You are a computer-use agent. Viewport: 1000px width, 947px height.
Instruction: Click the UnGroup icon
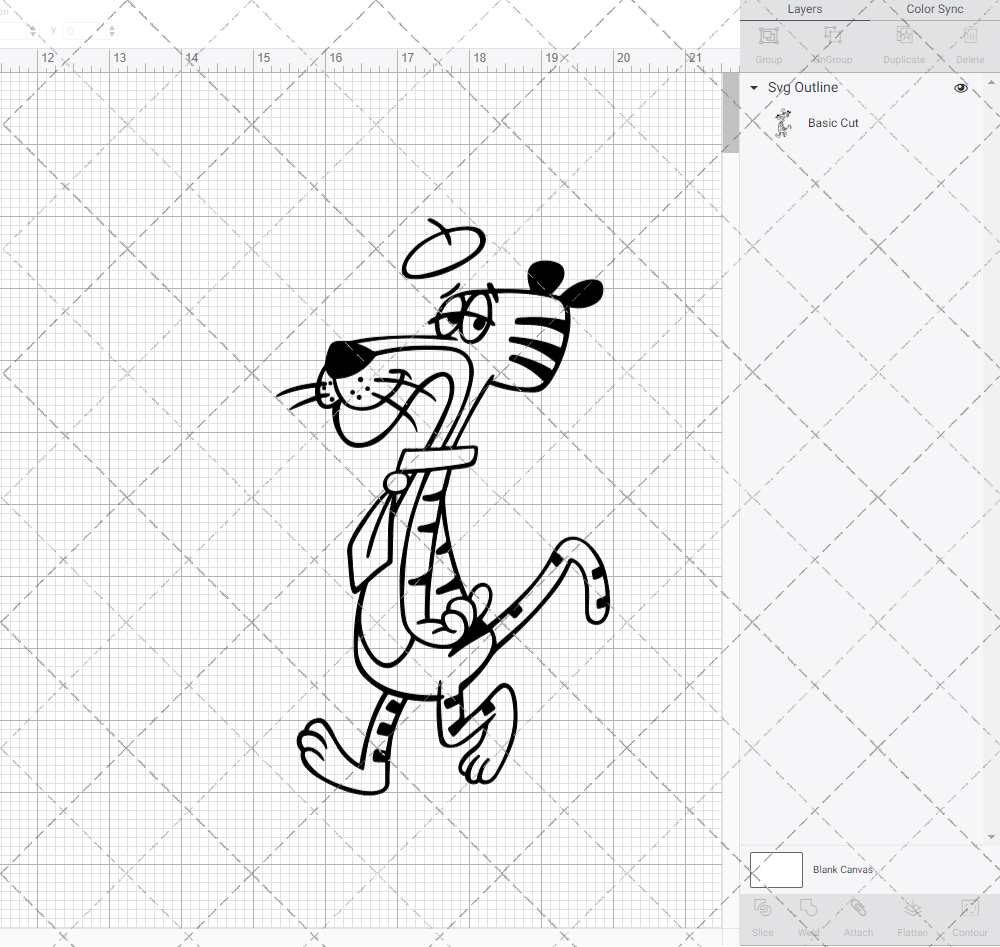pos(831,42)
